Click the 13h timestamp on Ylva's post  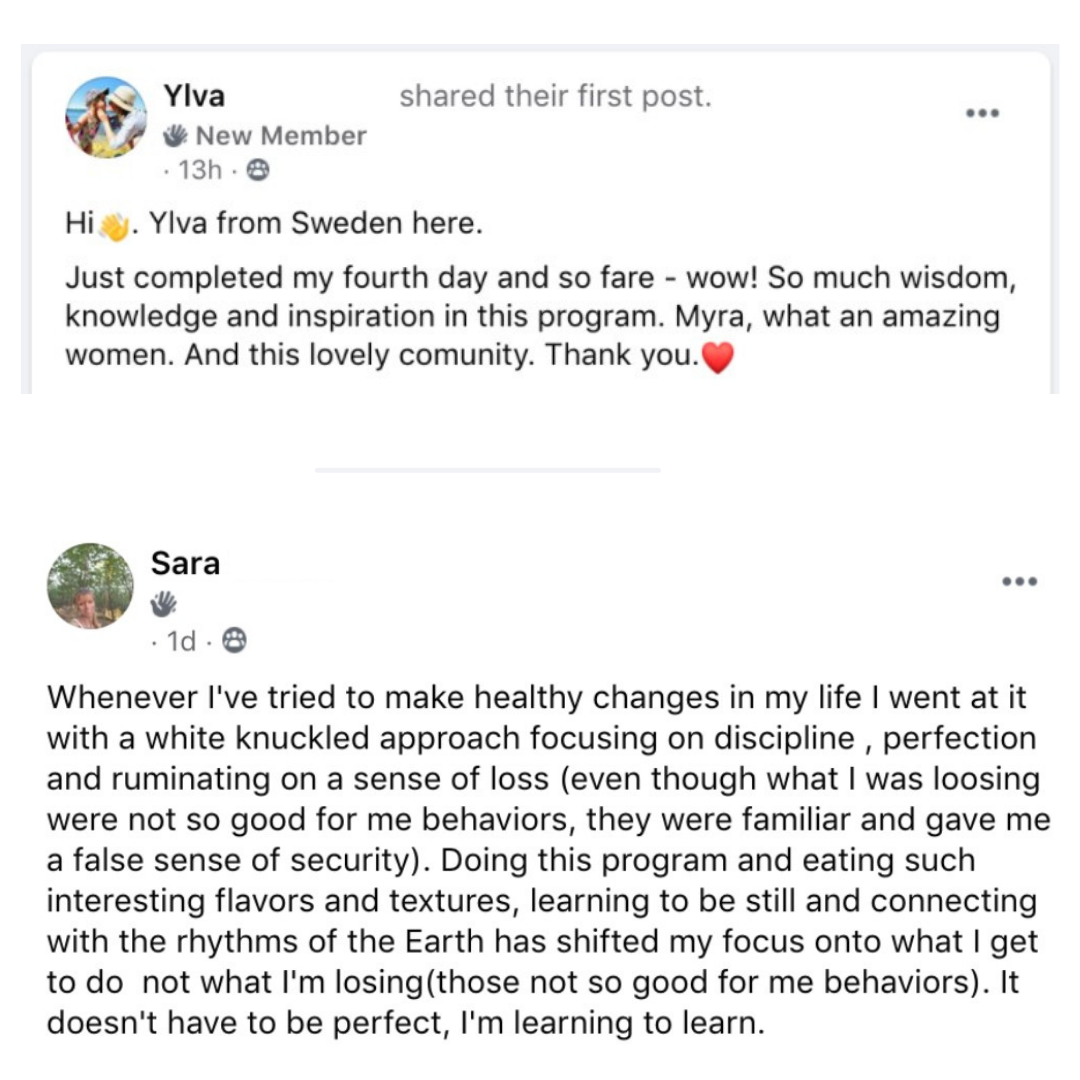200,169
